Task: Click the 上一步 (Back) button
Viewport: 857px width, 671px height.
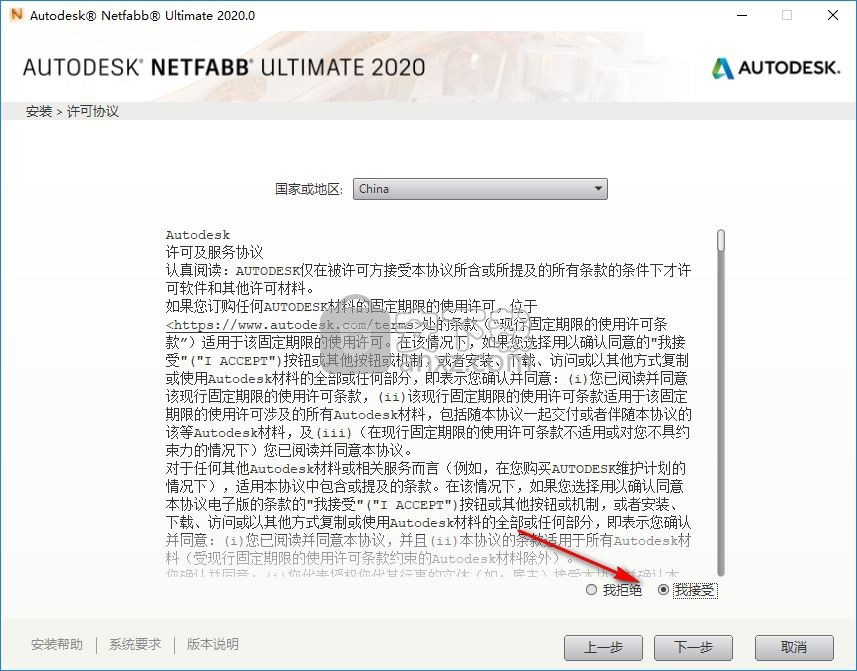Action: tap(603, 648)
